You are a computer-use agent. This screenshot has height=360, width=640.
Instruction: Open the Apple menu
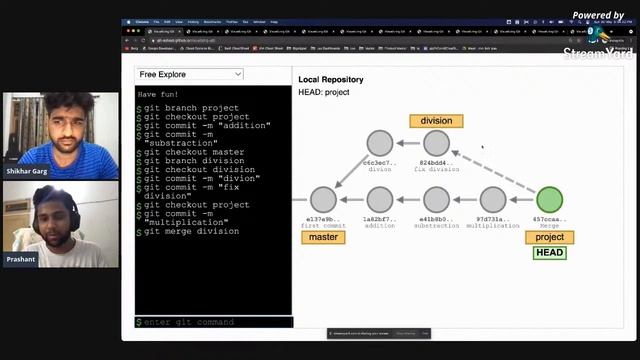click(x=129, y=22)
